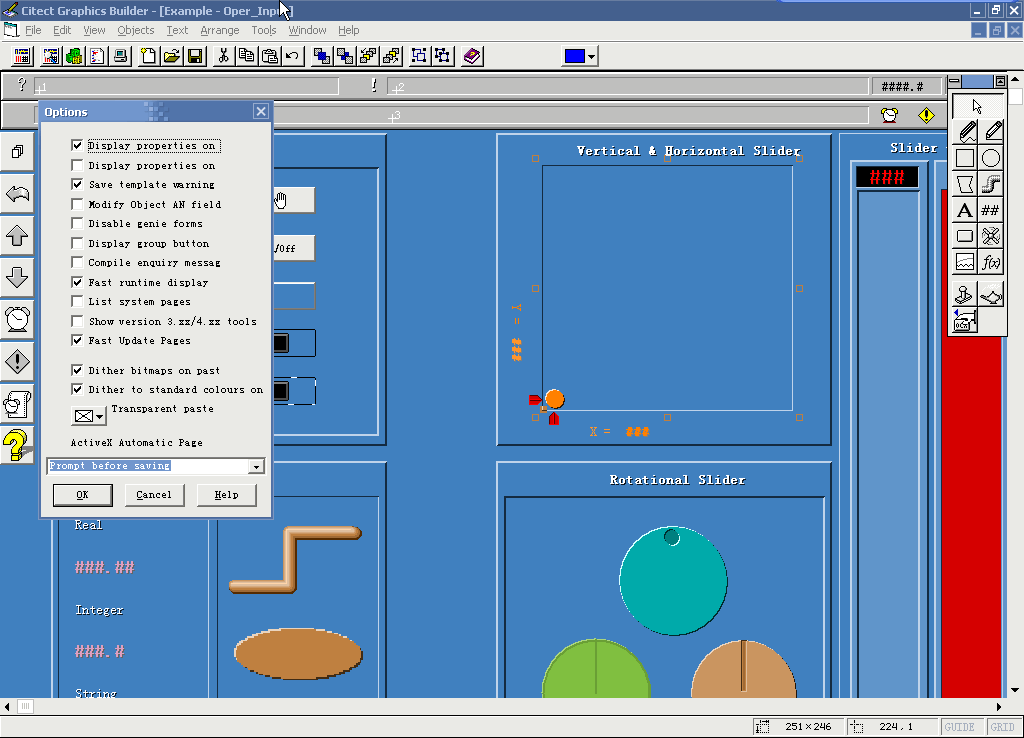Uncheck 'Dither bitmaps on past' option
This screenshot has width=1024, height=738.
point(77,370)
